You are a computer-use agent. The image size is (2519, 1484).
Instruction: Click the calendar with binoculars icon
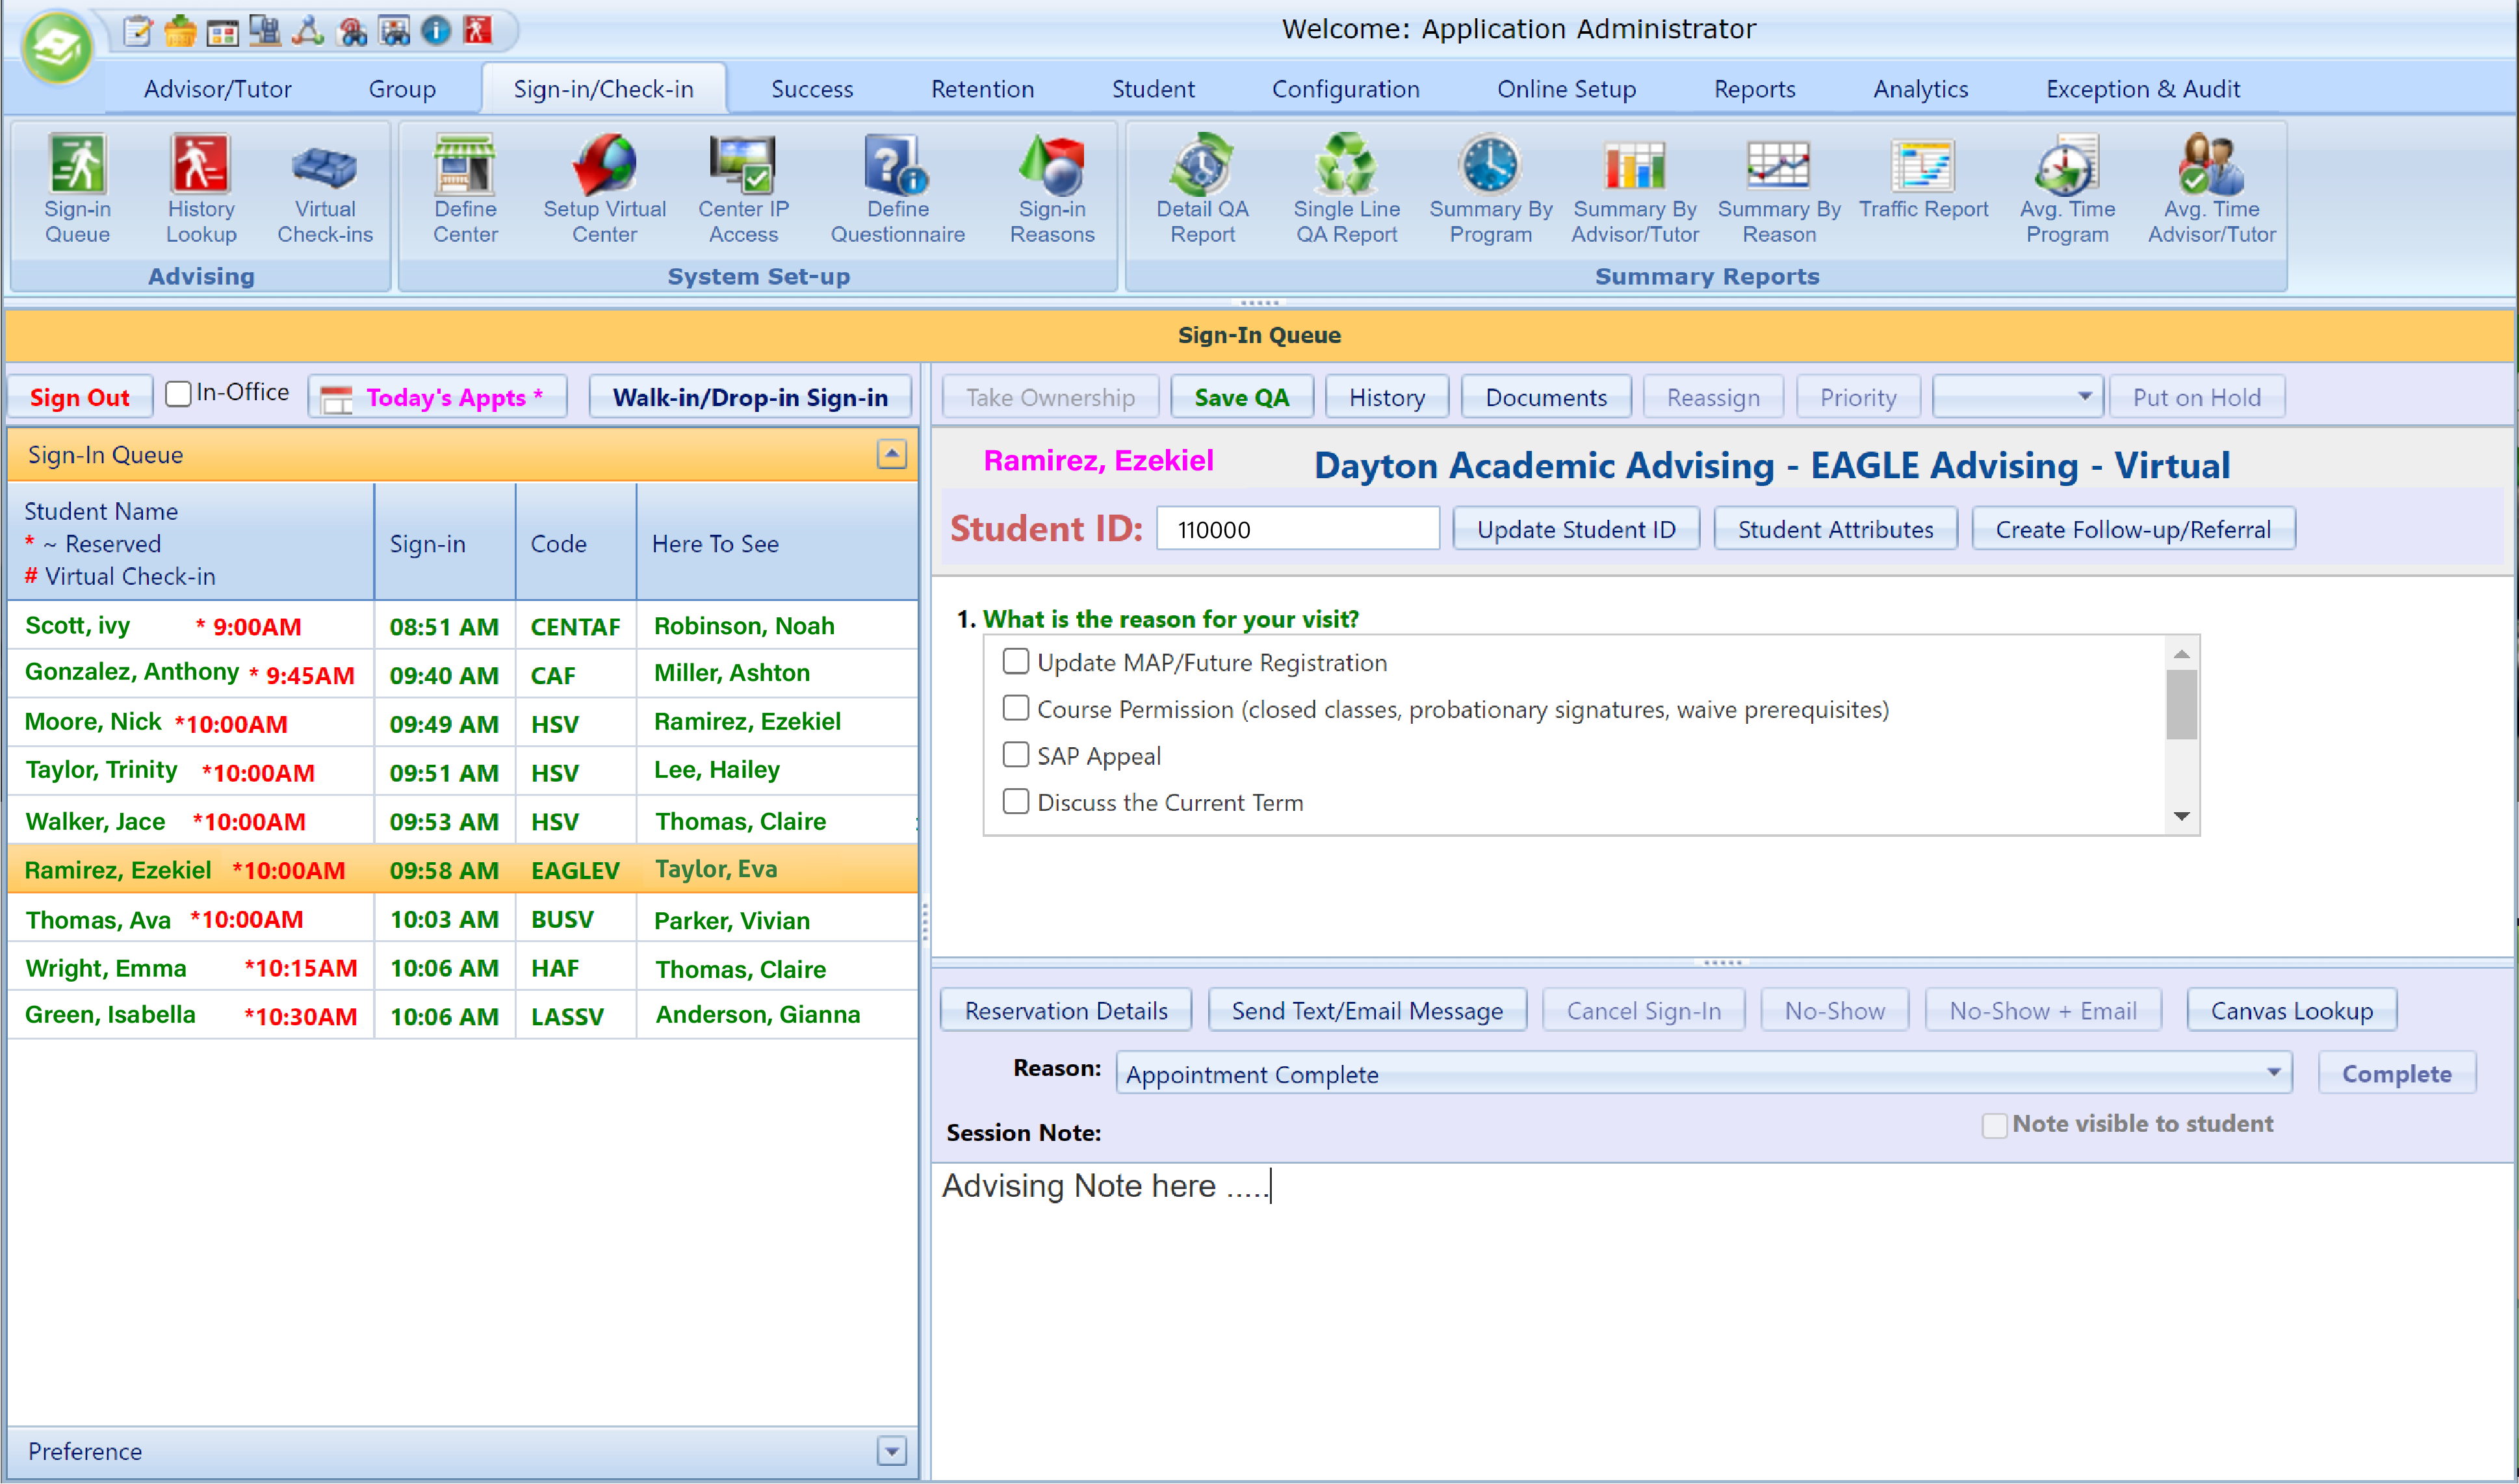tap(394, 32)
